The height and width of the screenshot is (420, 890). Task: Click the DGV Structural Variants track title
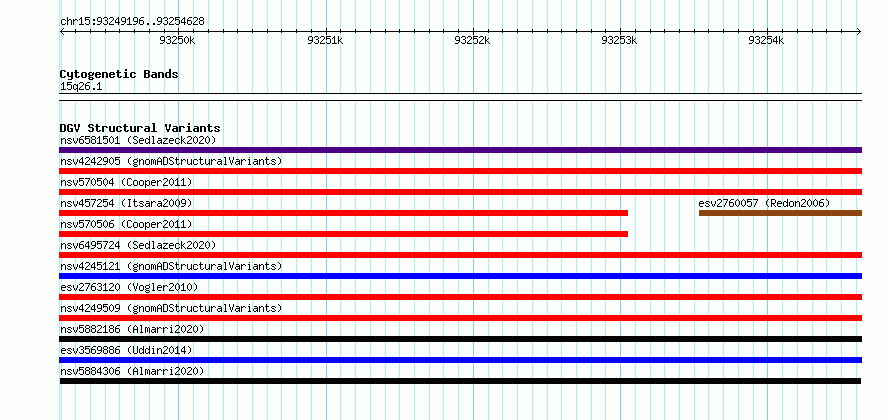140,128
